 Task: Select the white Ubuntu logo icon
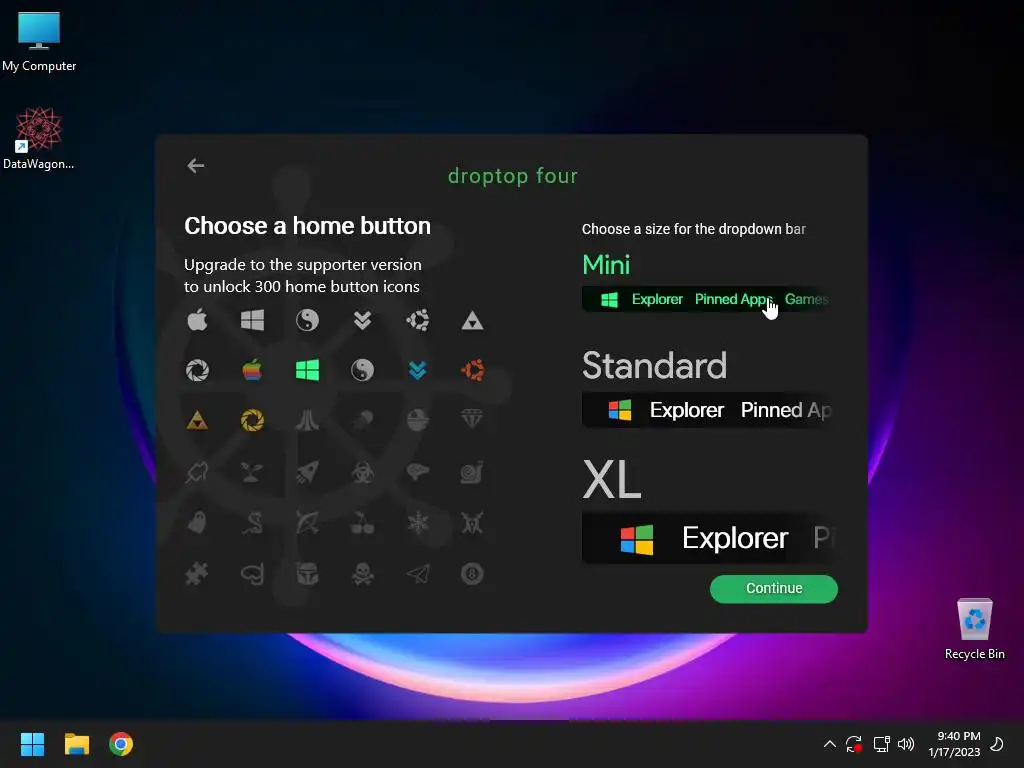[x=417, y=320]
